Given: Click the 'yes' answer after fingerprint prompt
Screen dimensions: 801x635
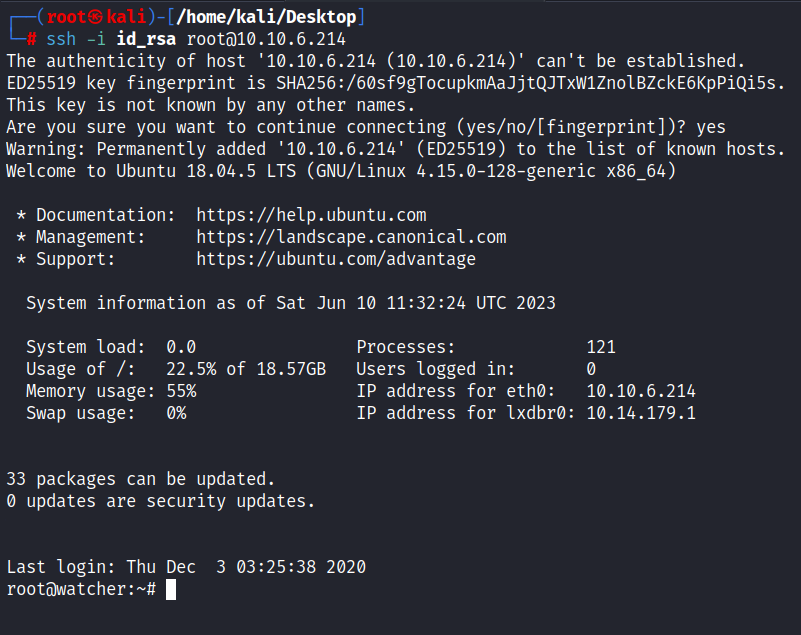Looking at the screenshot, I should click(x=711, y=127).
